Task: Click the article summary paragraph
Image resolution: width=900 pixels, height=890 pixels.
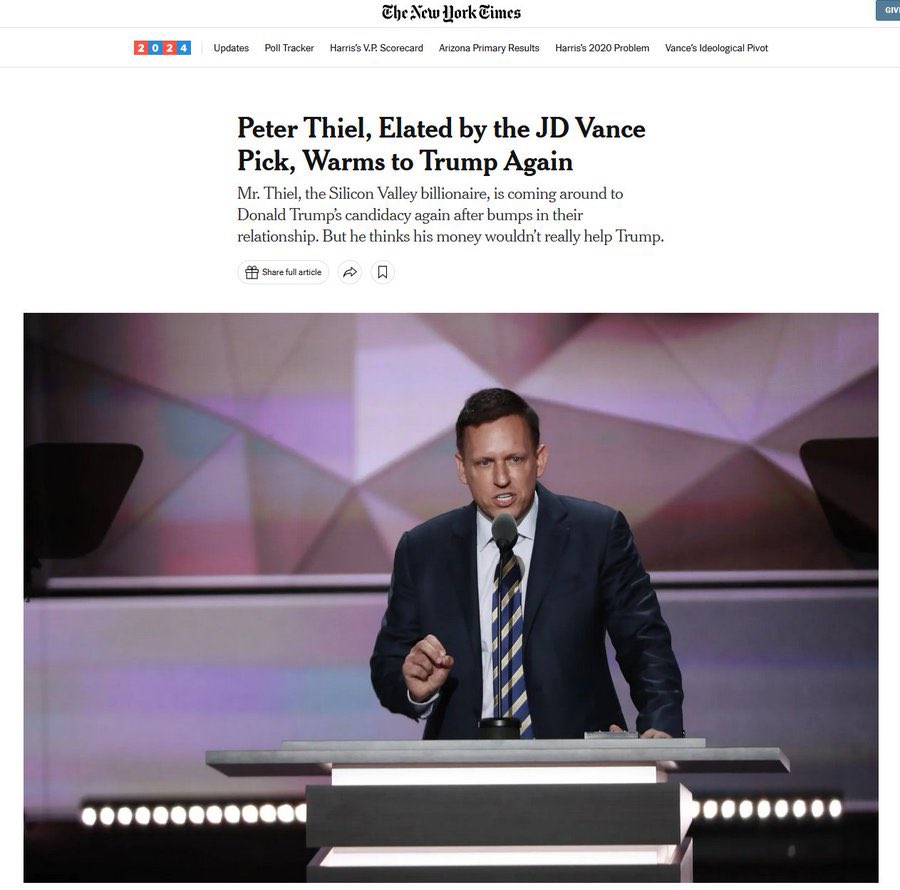Action: pos(451,215)
